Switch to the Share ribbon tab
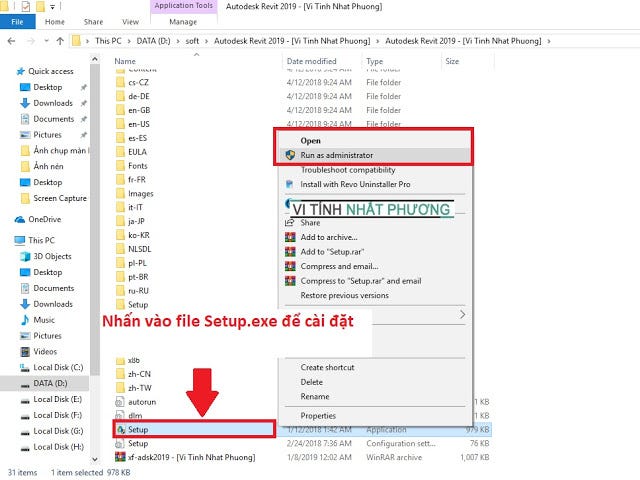Viewport: 640px width, 480px height. tap(93, 22)
